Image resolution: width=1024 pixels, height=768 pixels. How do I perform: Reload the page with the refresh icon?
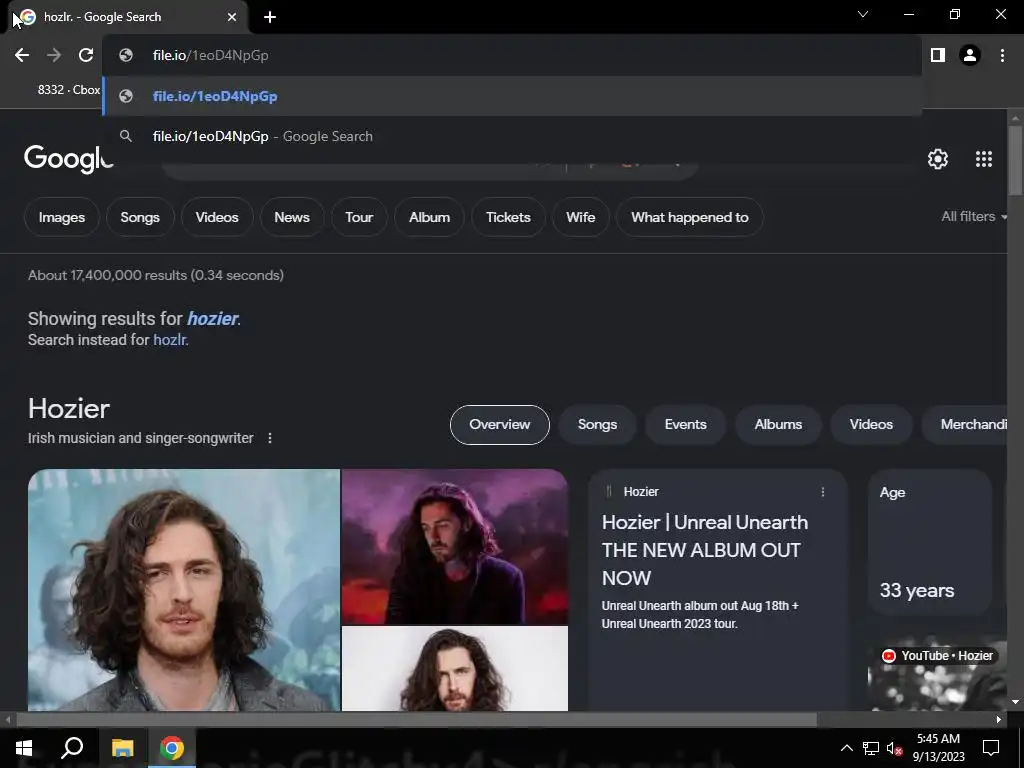pos(86,56)
